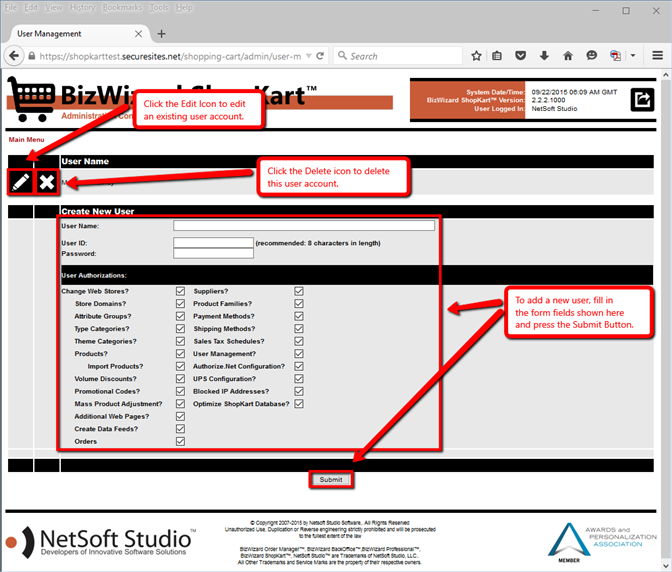Click the page scrollbar up arrow
Image resolution: width=672 pixels, height=572 pixels.
click(666, 75)
